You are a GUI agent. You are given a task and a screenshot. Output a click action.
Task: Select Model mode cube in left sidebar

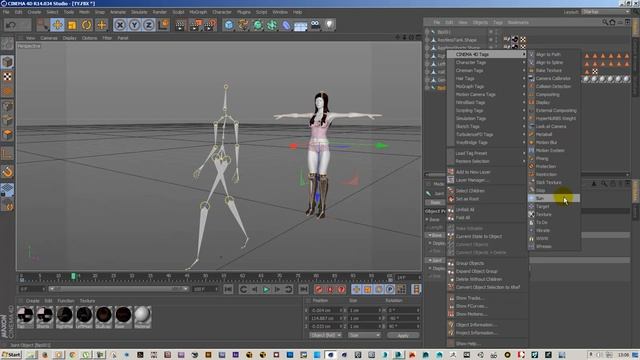click(7, 62)
